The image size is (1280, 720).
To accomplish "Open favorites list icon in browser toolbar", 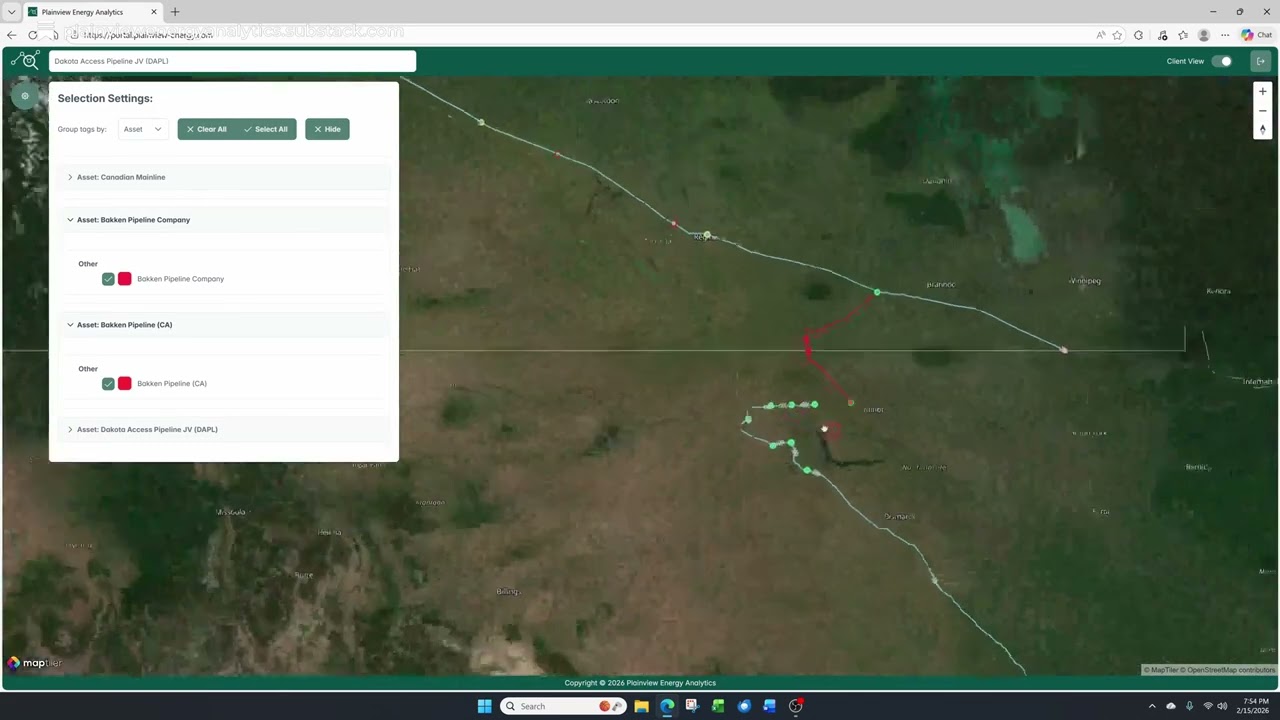I will (x=1183, y=35).
